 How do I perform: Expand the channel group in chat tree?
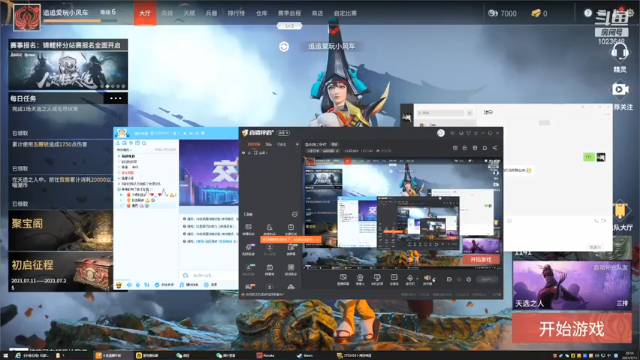[x=119, y=156]
